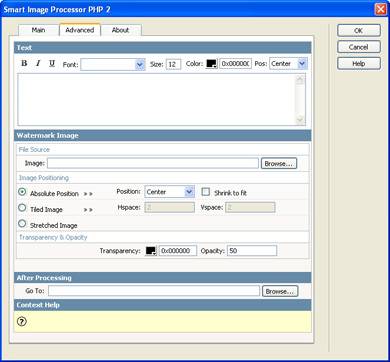The image size is (390, 362).
Task: Select the Absolute Position radio button
Action: tap(22, 192)
